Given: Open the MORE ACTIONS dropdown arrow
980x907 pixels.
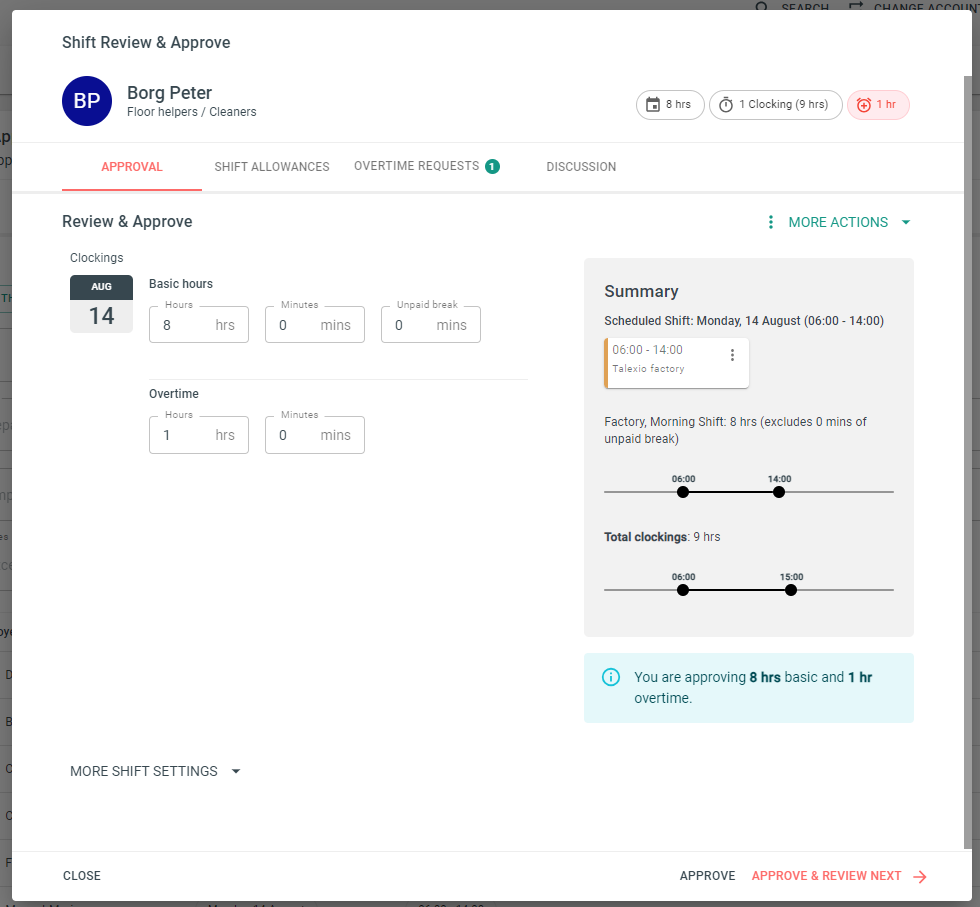Looking at the screenshot, I should pyautogui.click(x=905, y=222).
